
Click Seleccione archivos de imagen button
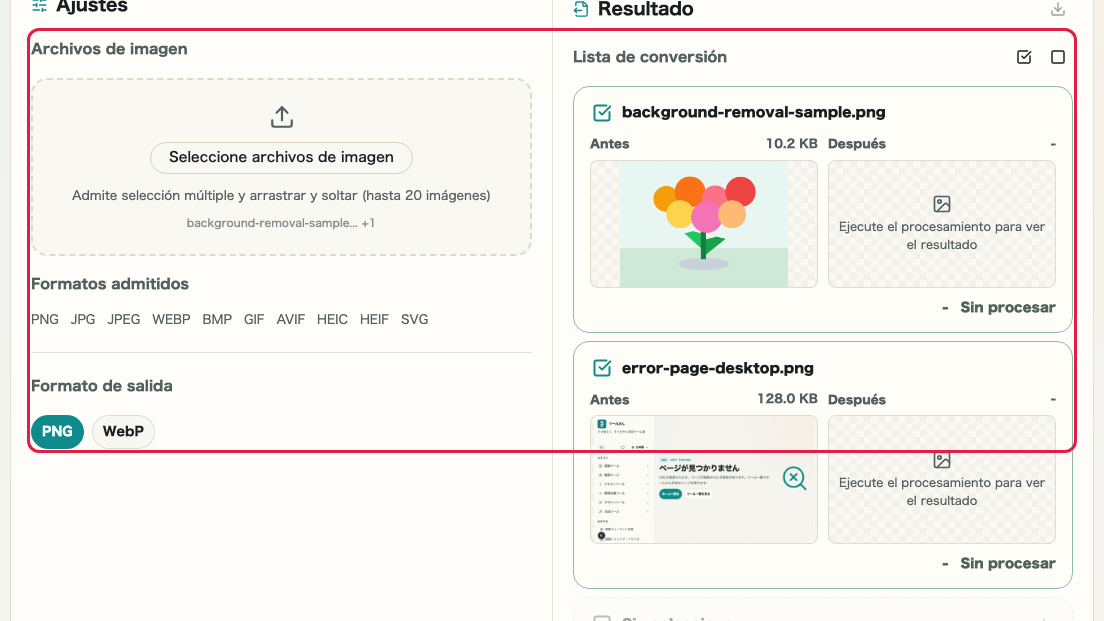coord(282,157)
